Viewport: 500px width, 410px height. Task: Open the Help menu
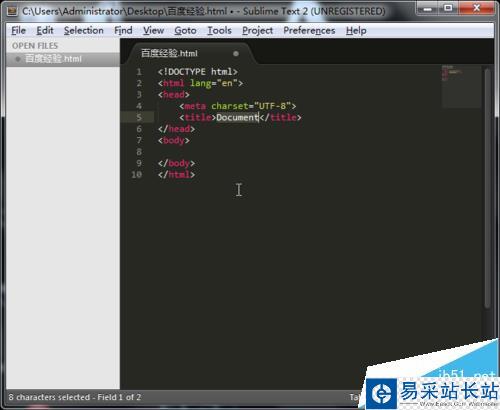(356, 30)
